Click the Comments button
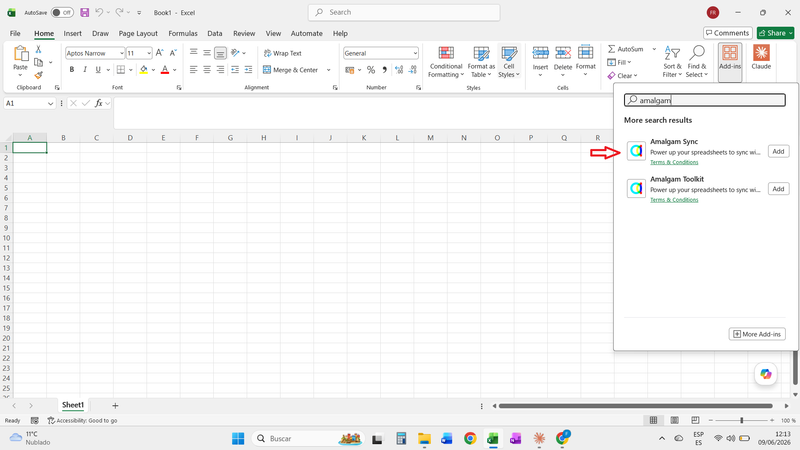The image size is (800, 450). [728, 33]
